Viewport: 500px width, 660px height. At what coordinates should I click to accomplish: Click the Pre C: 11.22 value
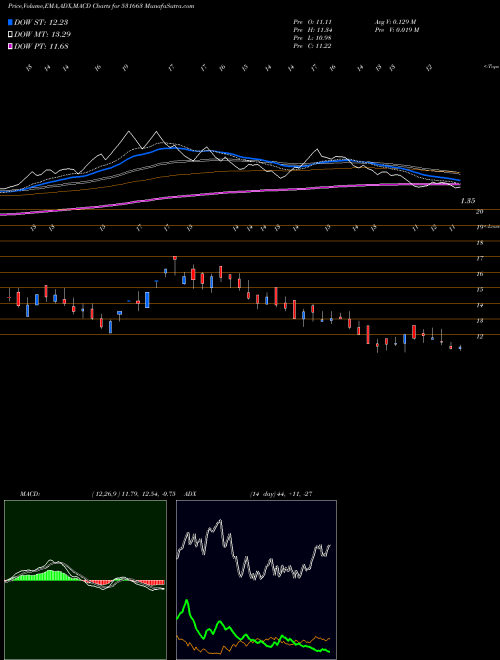(312, 46)
